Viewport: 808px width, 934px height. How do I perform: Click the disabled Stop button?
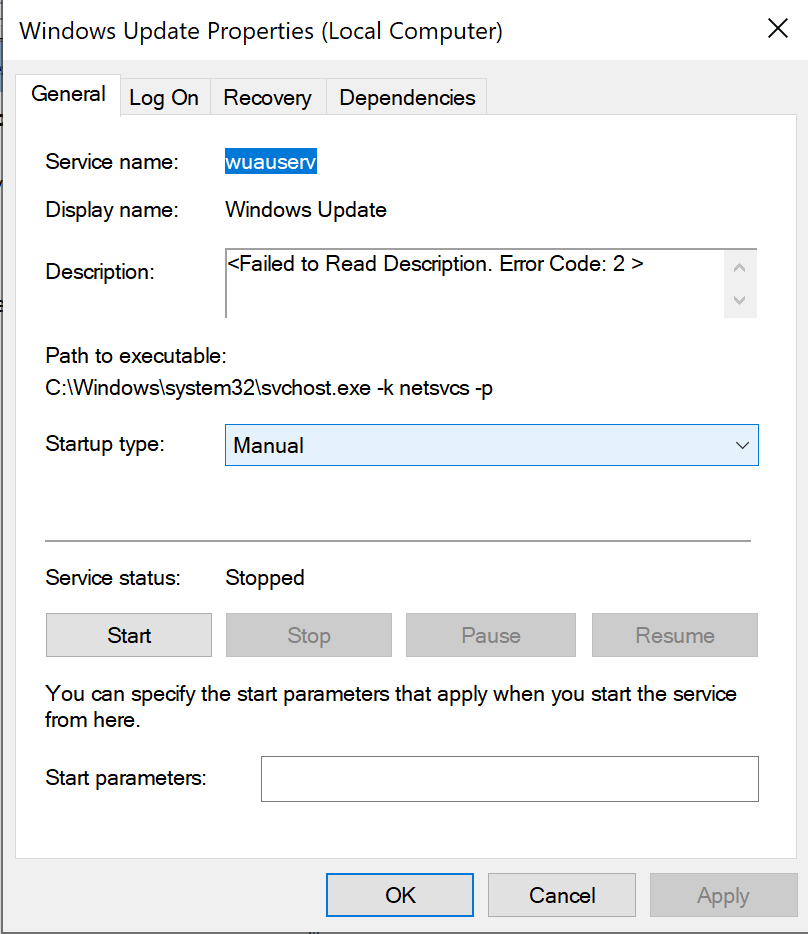[309, 635]
